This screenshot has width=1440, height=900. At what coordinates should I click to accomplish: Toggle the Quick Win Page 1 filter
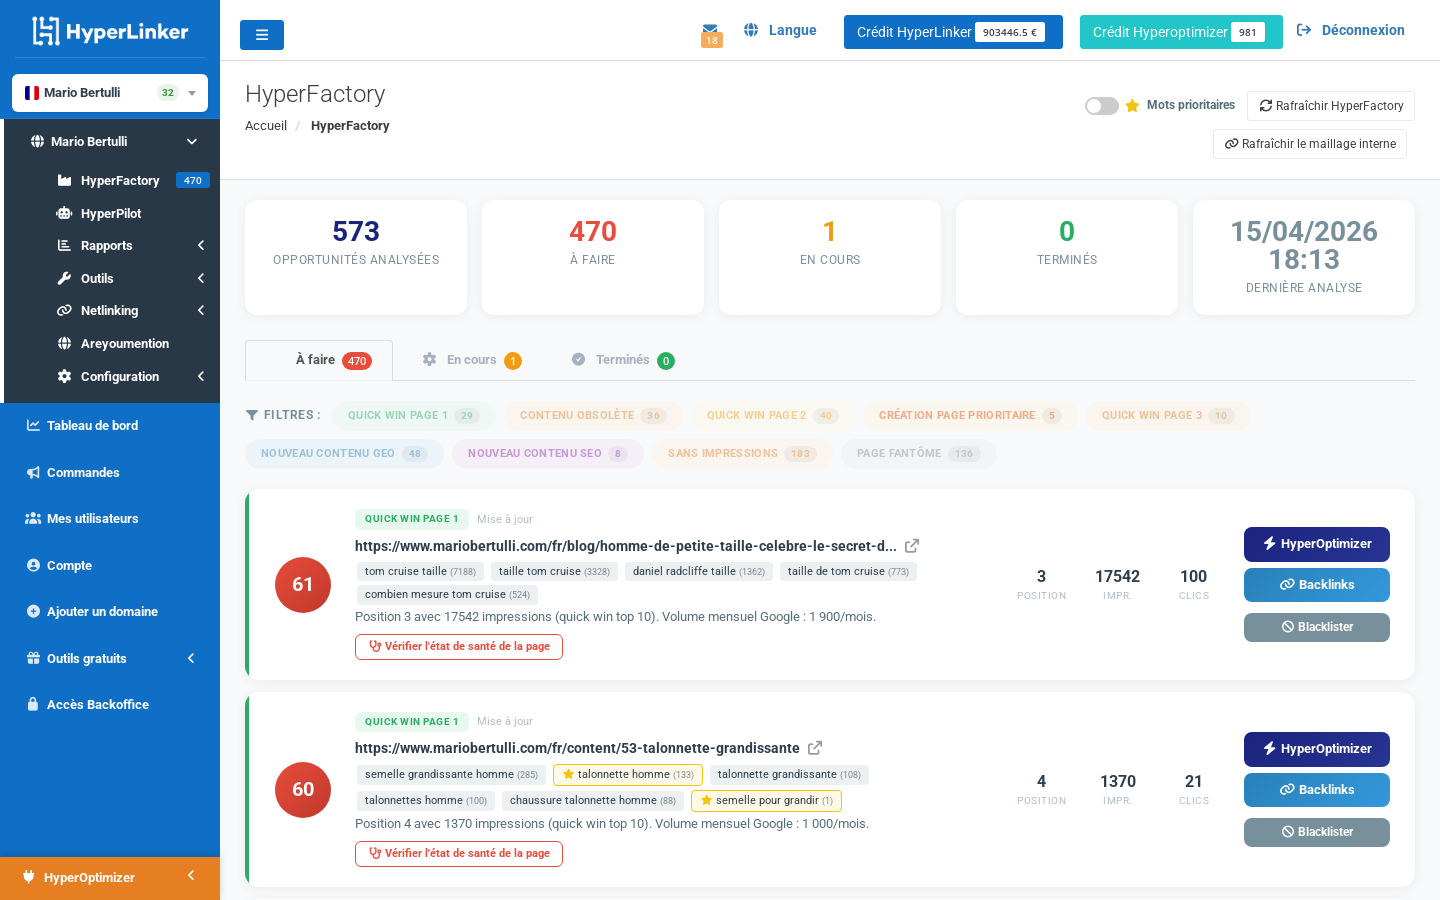point(413,415)
